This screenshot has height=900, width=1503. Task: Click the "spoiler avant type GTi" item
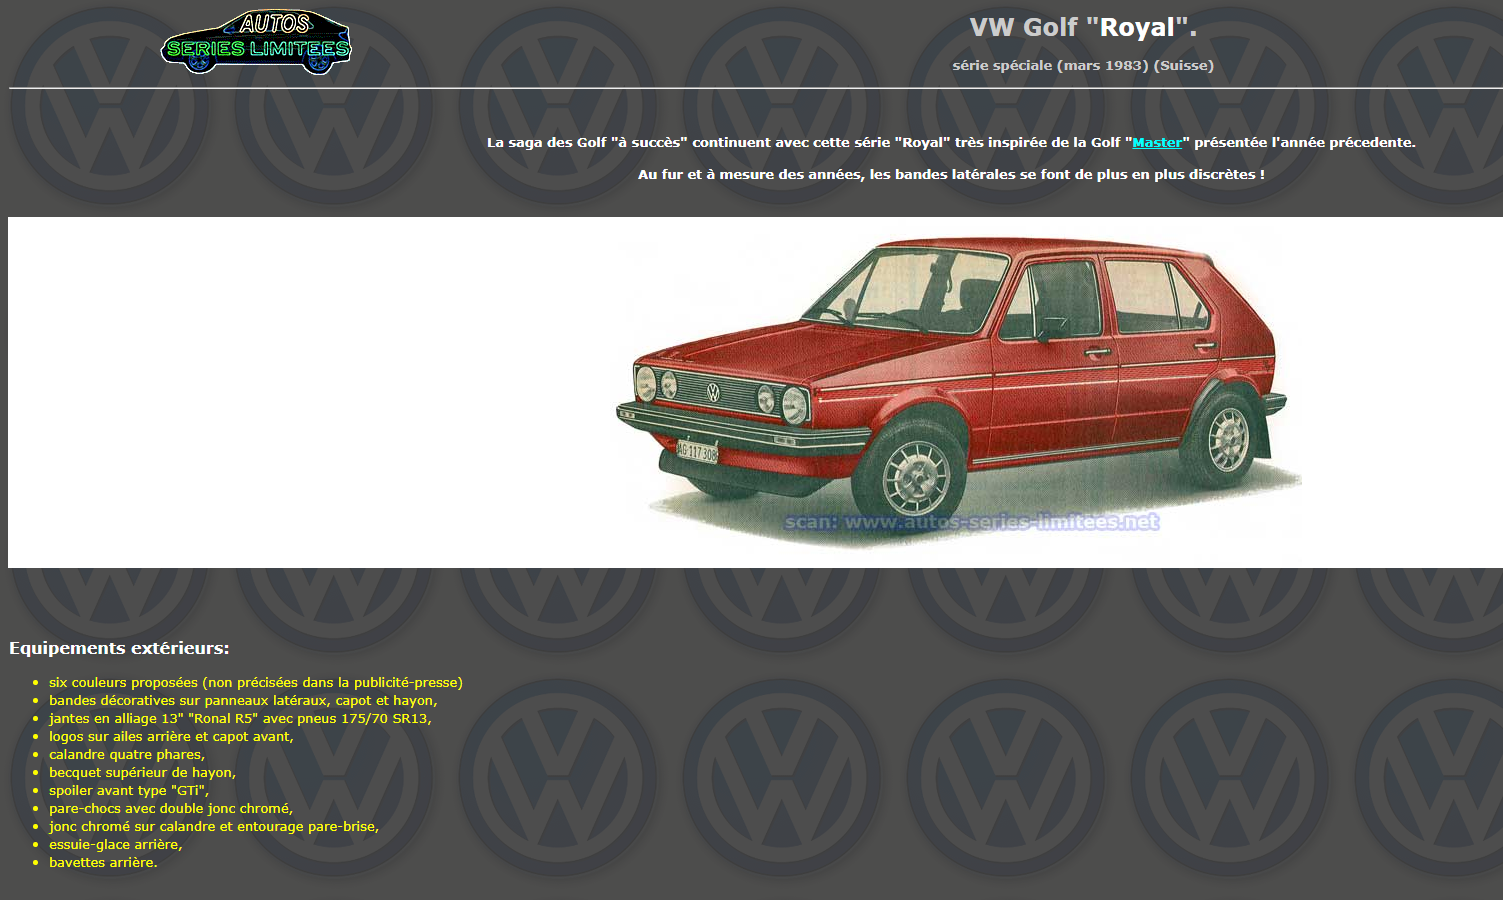(129, 791)
